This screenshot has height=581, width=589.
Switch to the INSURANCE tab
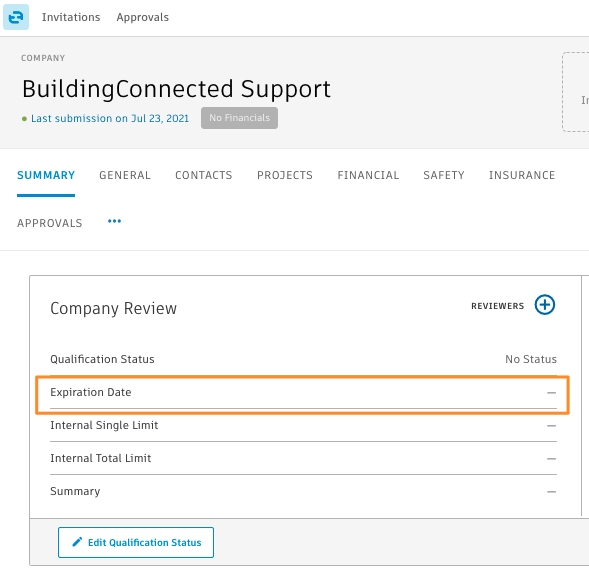[522, 175]
